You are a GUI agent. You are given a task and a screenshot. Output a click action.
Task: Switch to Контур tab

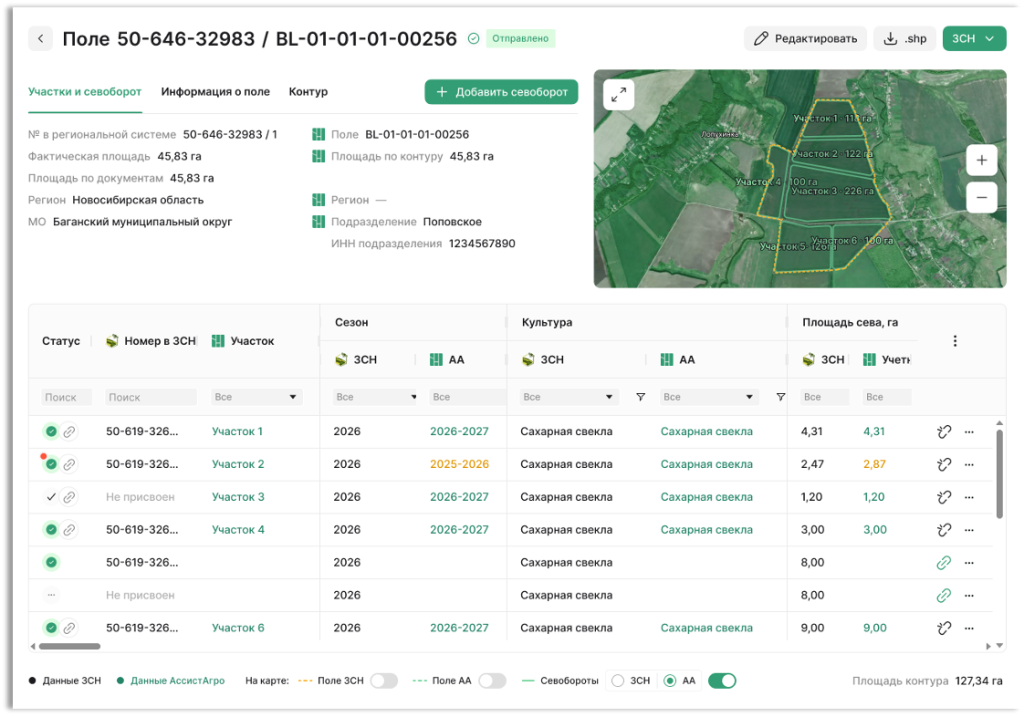click(308, 92)
